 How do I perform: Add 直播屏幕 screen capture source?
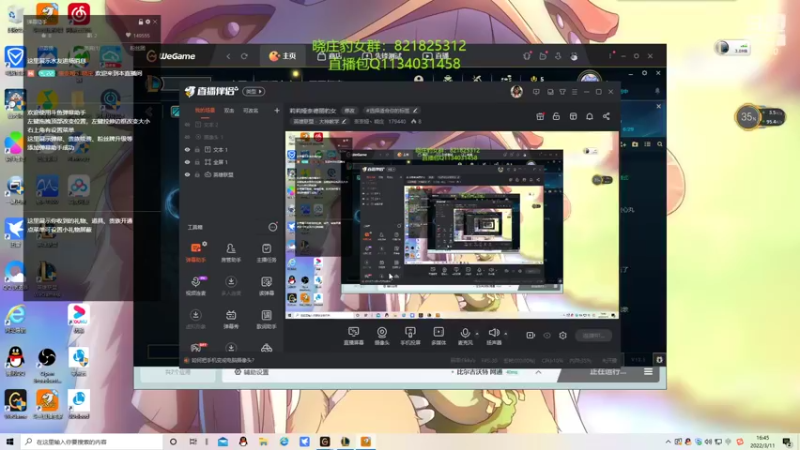pyautogui.click(x=353, y=336)
